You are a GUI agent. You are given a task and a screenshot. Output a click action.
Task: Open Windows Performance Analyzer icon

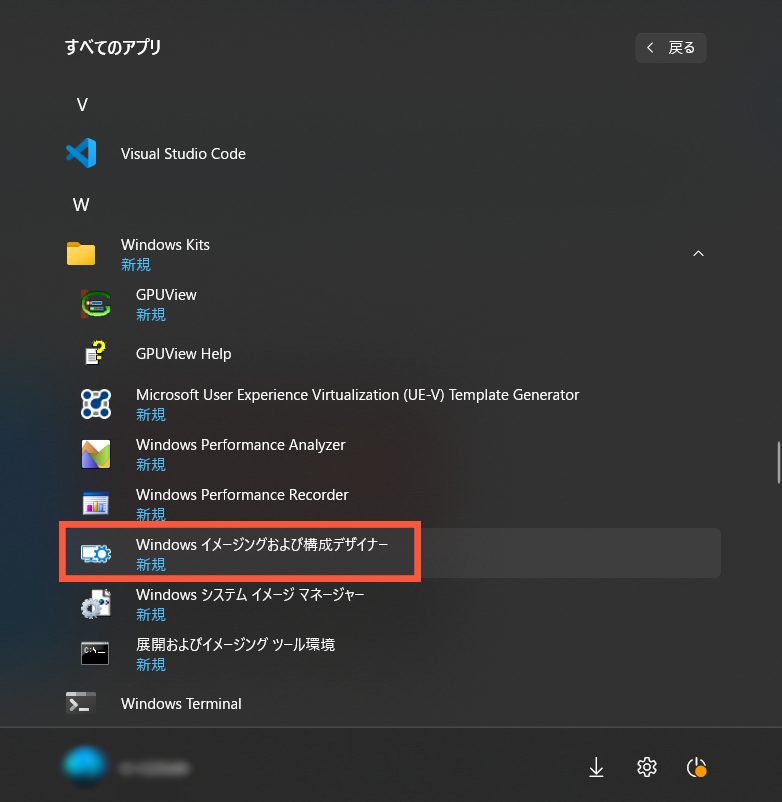coord(96,454)
